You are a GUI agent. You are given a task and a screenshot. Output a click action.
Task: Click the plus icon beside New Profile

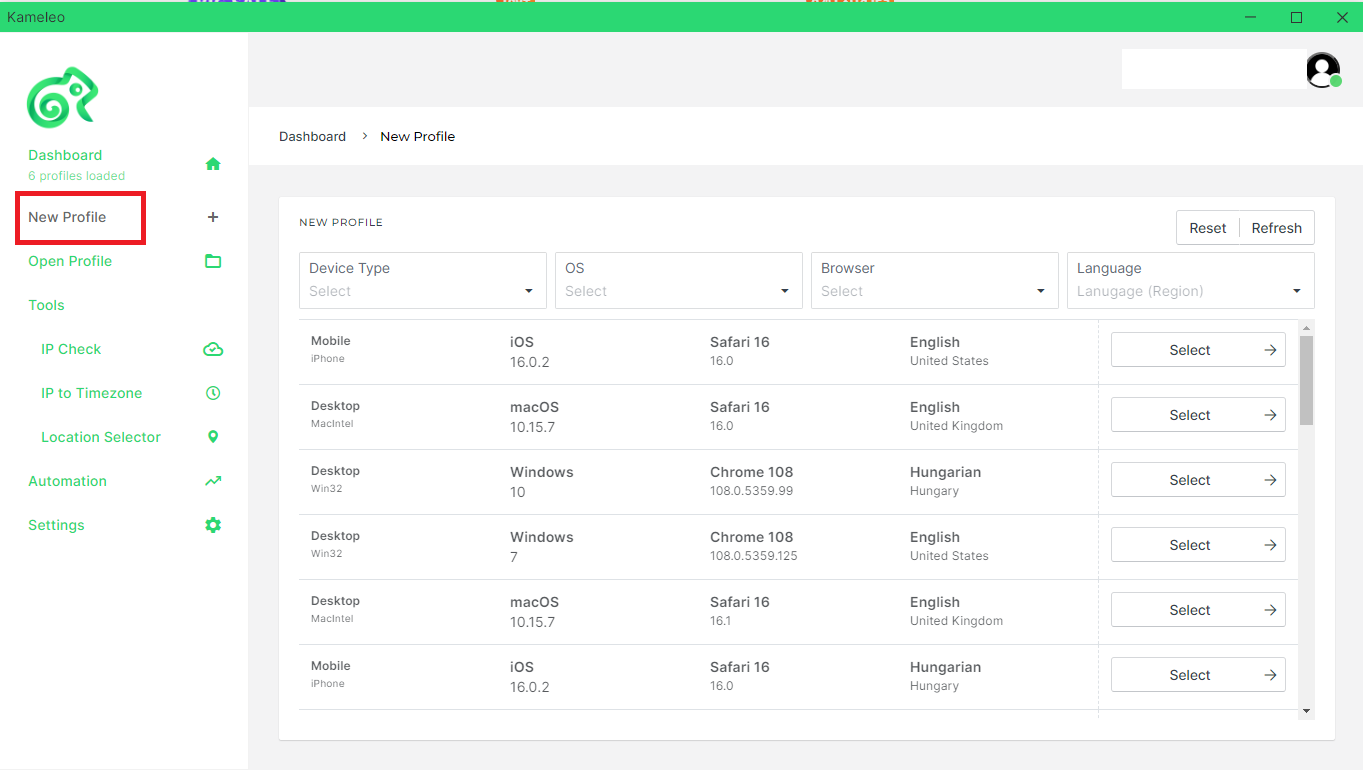coord(212,217)
